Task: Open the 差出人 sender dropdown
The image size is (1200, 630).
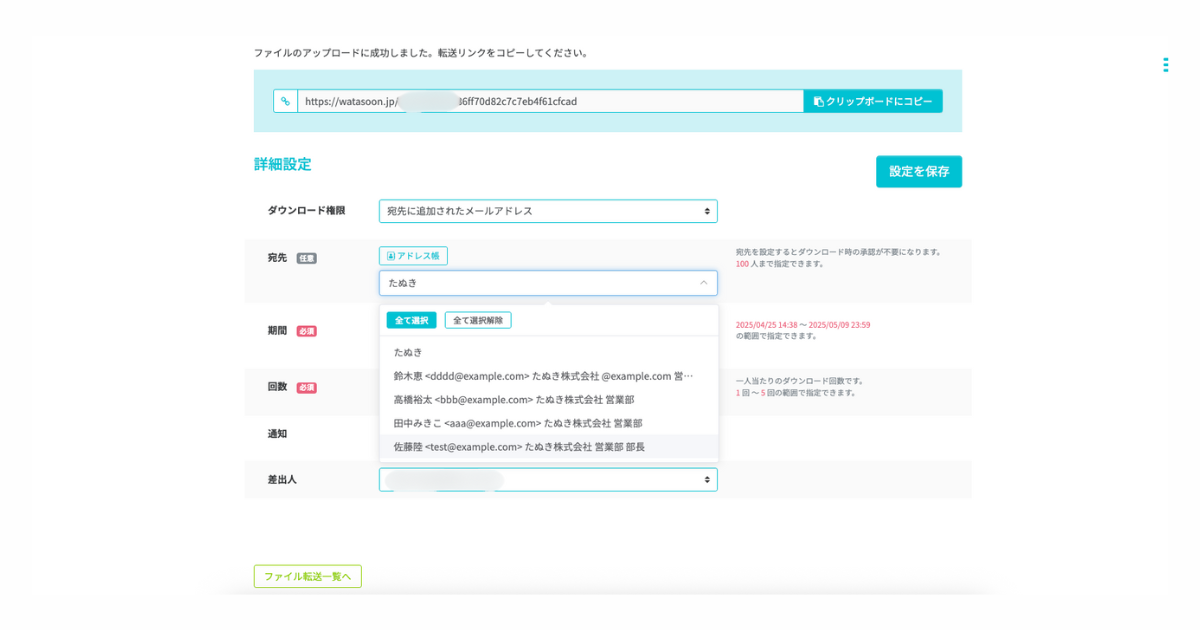Action: (x=548, y=480)
